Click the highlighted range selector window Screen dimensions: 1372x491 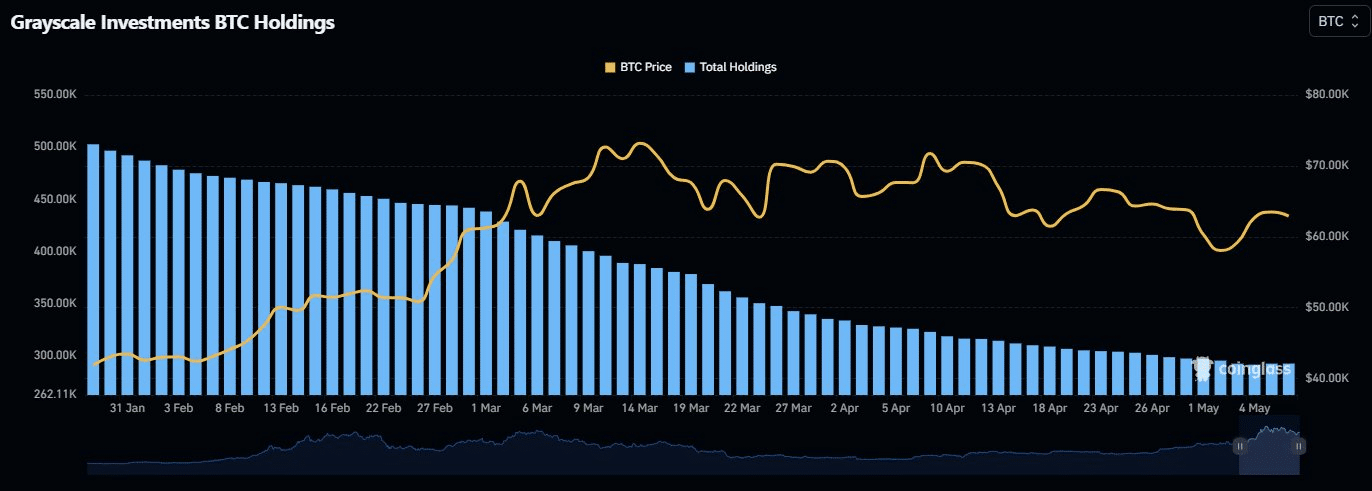coord(1270,445)
